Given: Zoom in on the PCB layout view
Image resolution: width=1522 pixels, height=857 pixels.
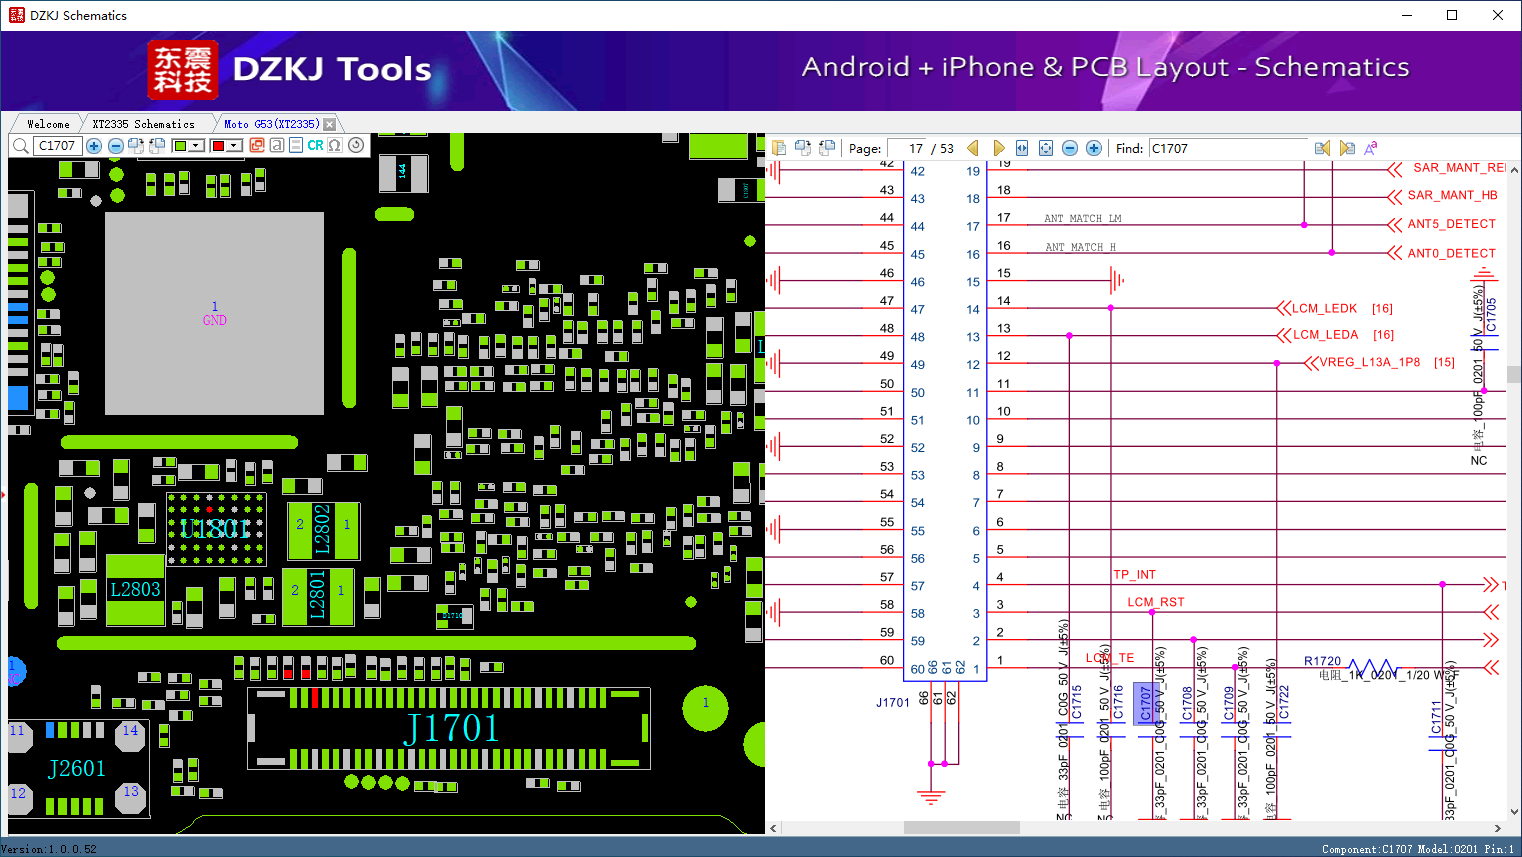Looking at the screenshot, I should [x=94, y=146].
